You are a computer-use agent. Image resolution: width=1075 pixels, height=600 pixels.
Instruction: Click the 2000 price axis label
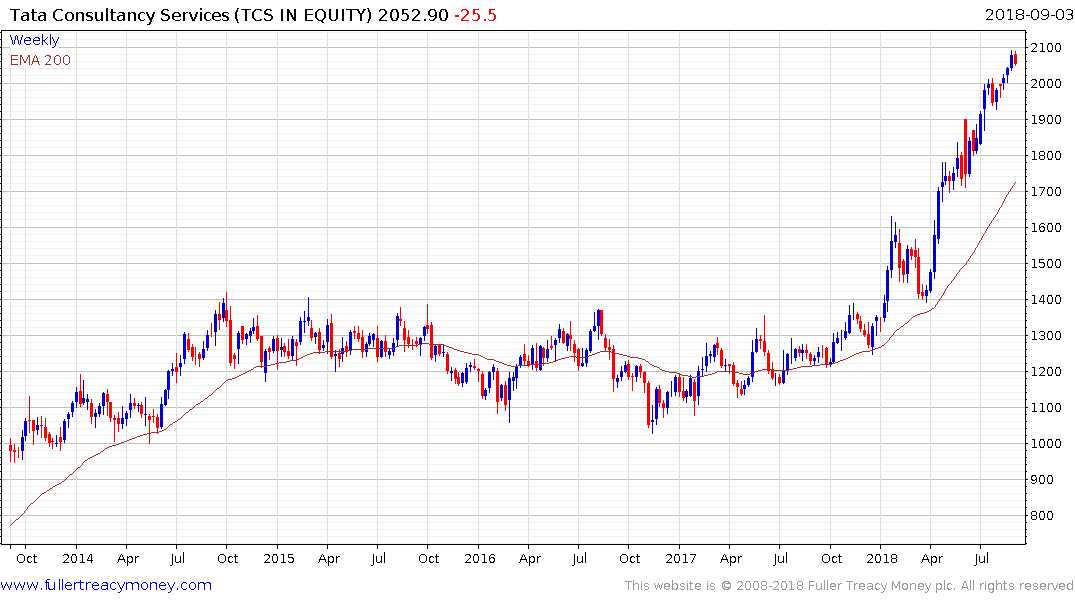click(x=1046, y=84)
